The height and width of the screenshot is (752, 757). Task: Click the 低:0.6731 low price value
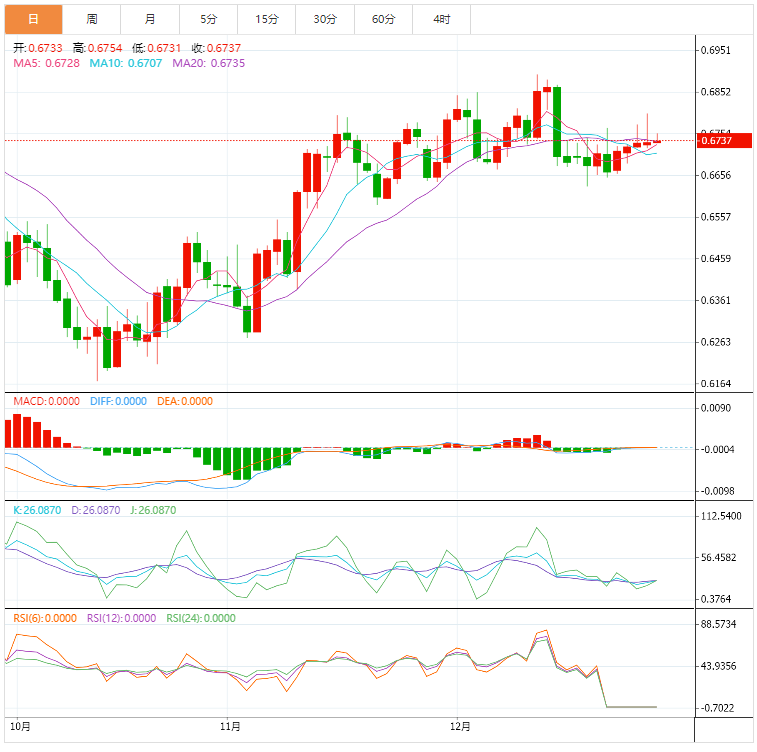coord(156,48)
